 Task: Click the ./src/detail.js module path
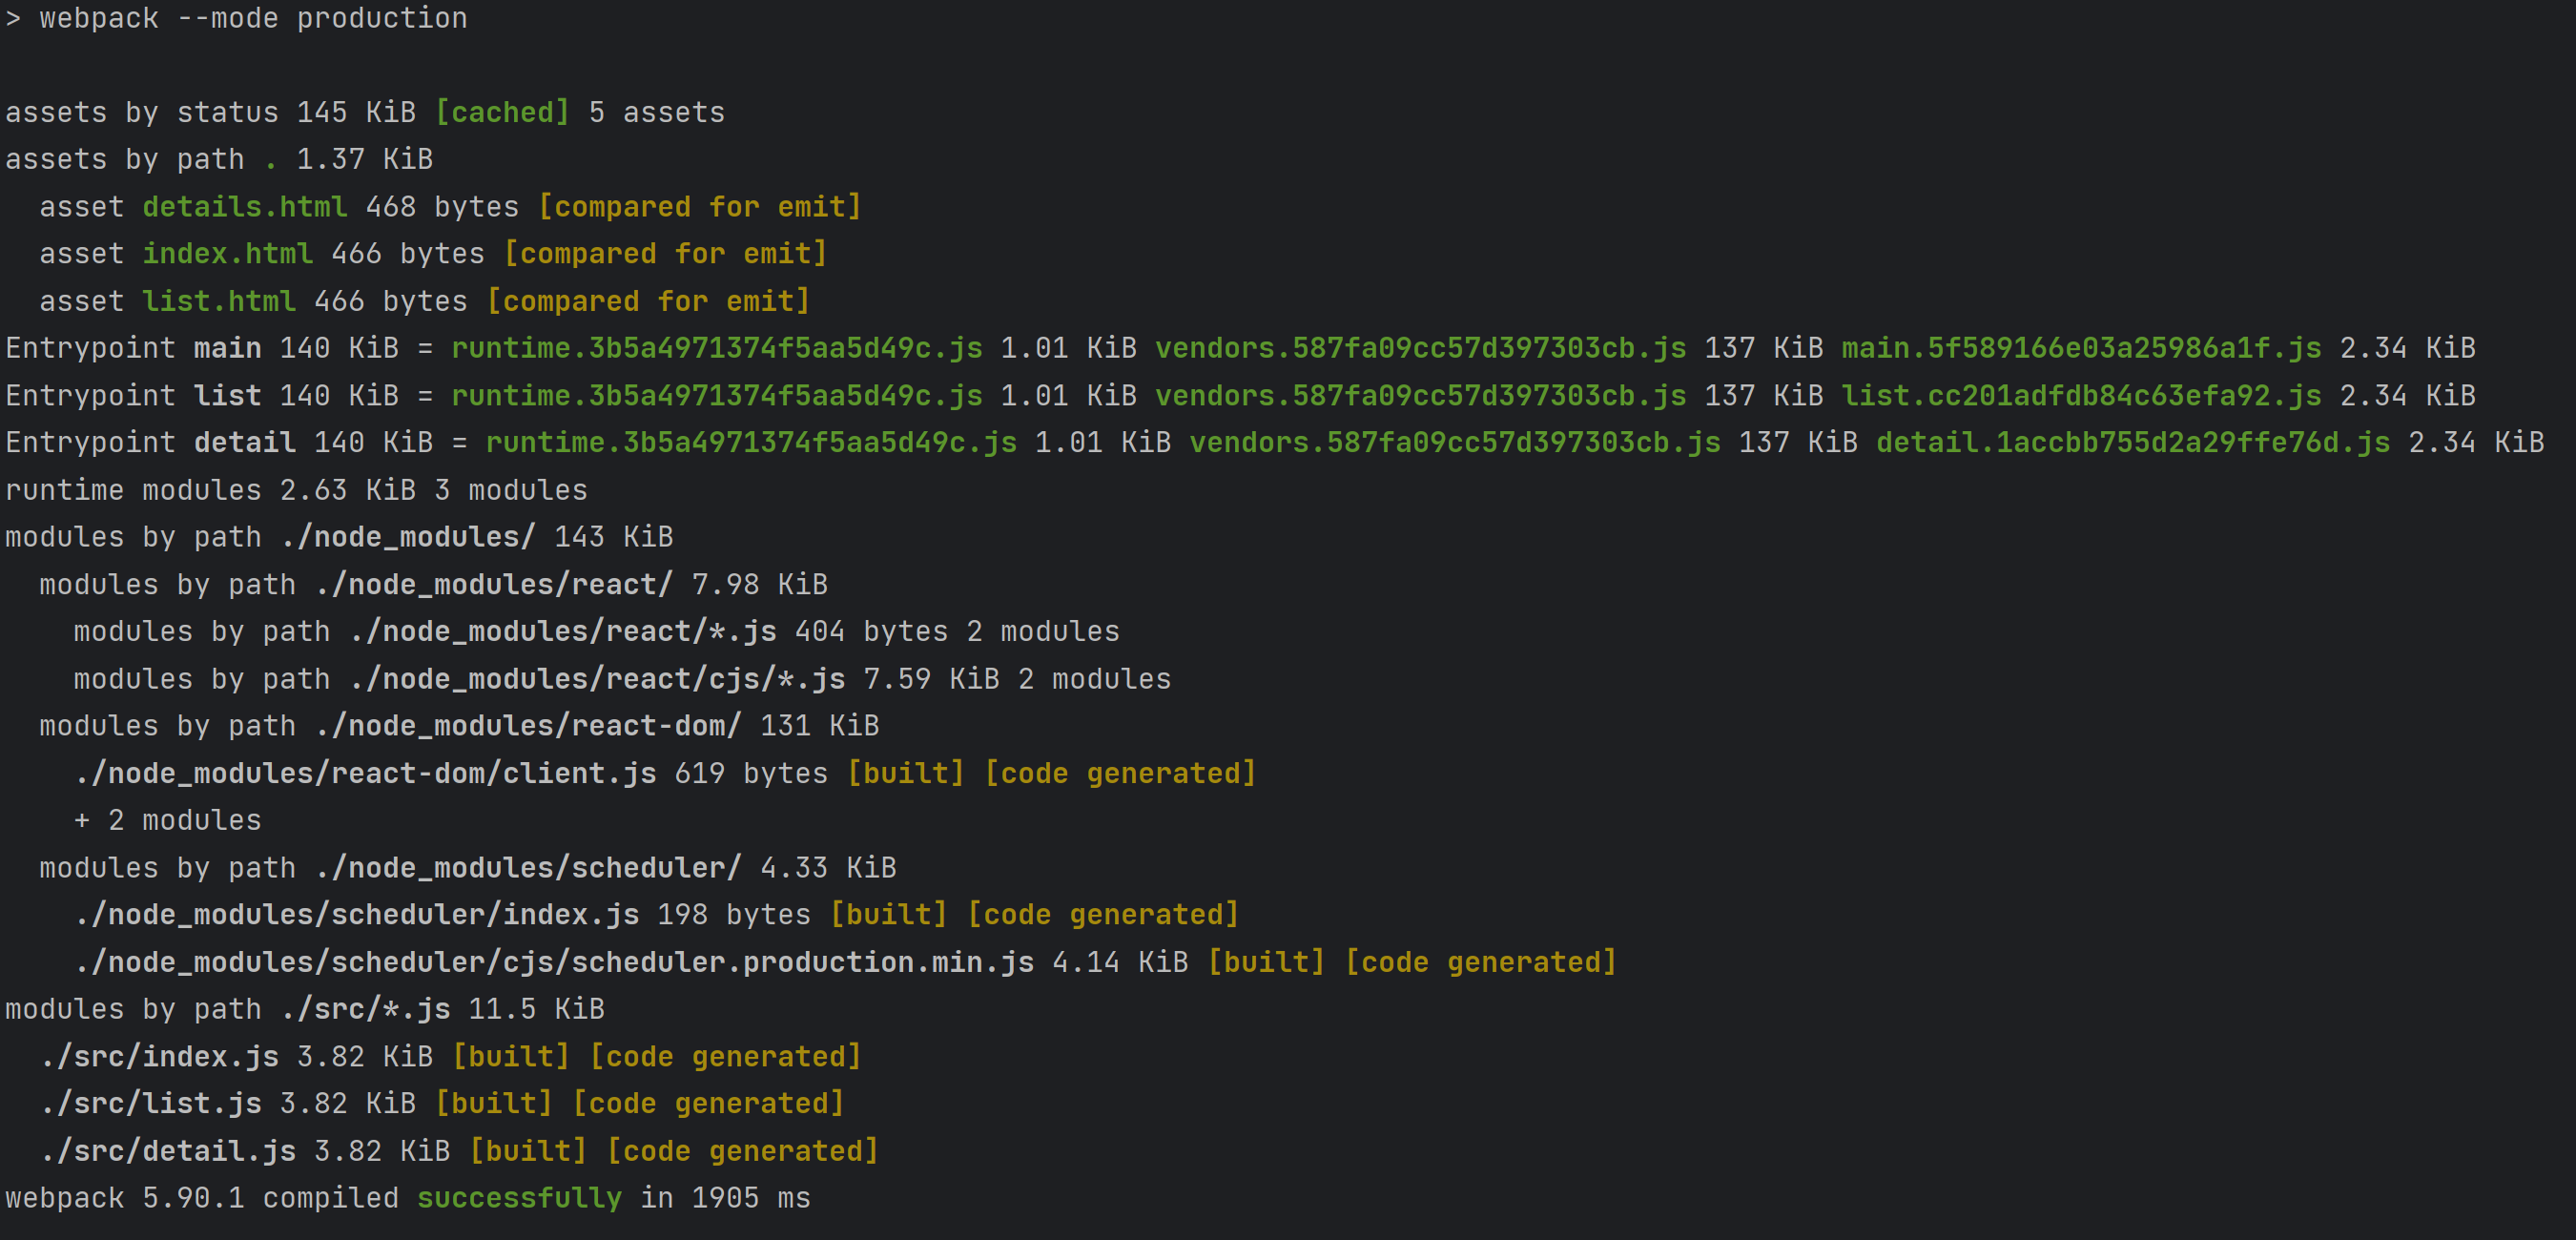click(169, 1151)
